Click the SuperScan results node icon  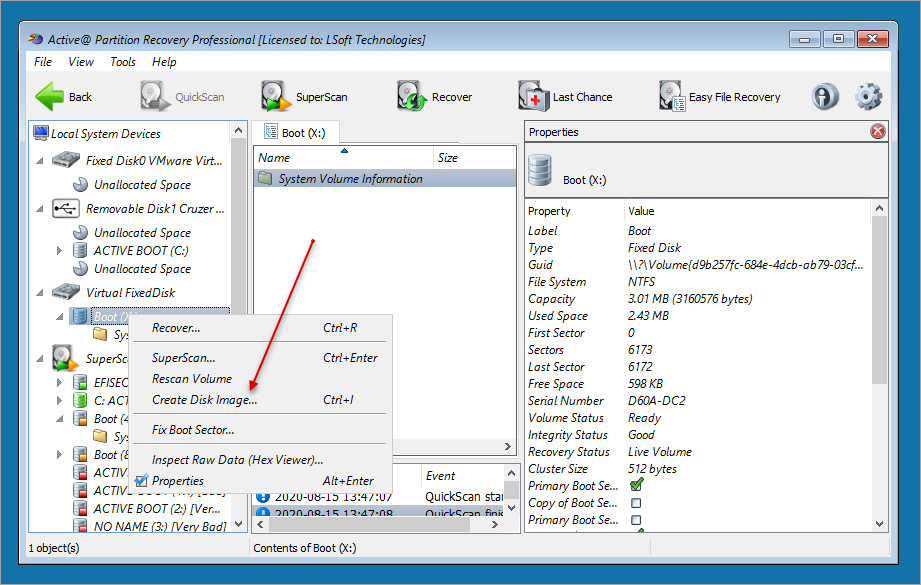(x=65, y=358)
